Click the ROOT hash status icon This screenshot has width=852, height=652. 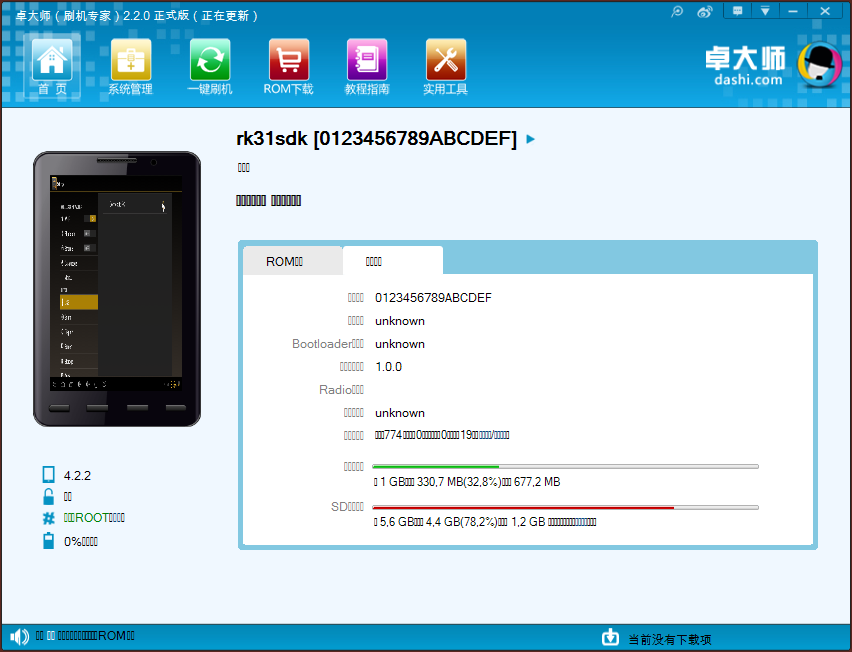[x=48, y=518]
